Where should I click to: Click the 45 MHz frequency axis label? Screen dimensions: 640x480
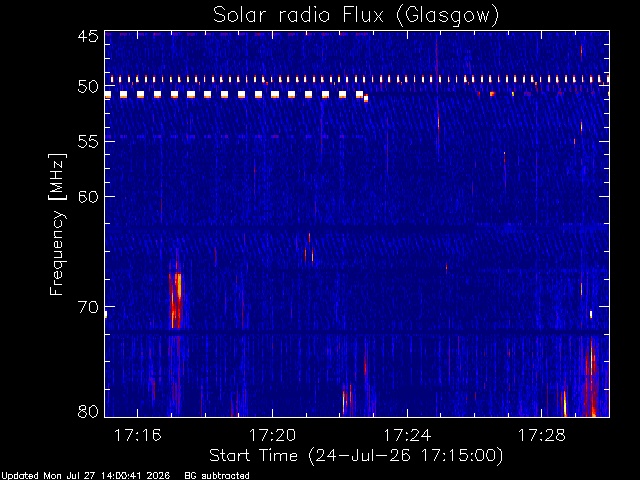pyautogui.click(x=88, y=36)
